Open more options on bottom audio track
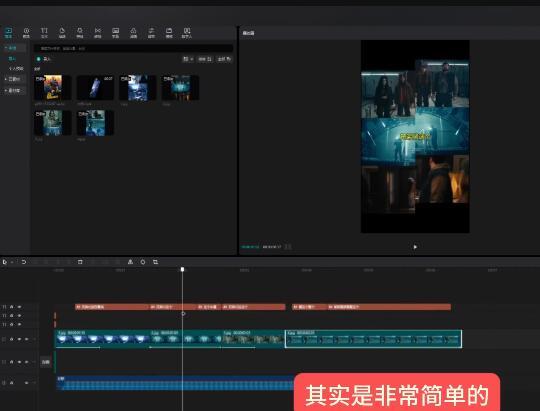Viewport: 540px width, 411px height. click(x=34, y=383)
